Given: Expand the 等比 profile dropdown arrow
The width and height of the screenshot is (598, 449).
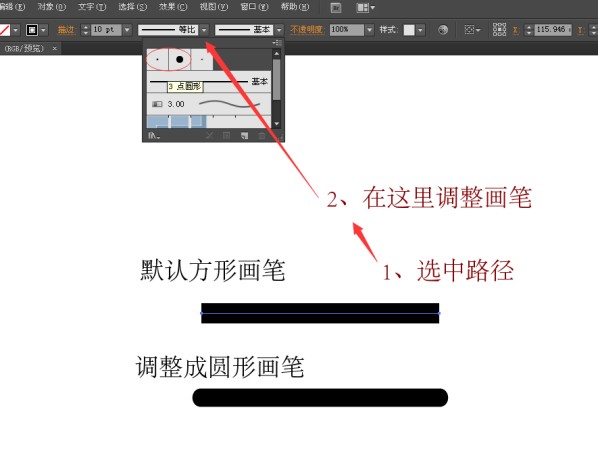Looking at the screenshot, I should click(204, 30).
